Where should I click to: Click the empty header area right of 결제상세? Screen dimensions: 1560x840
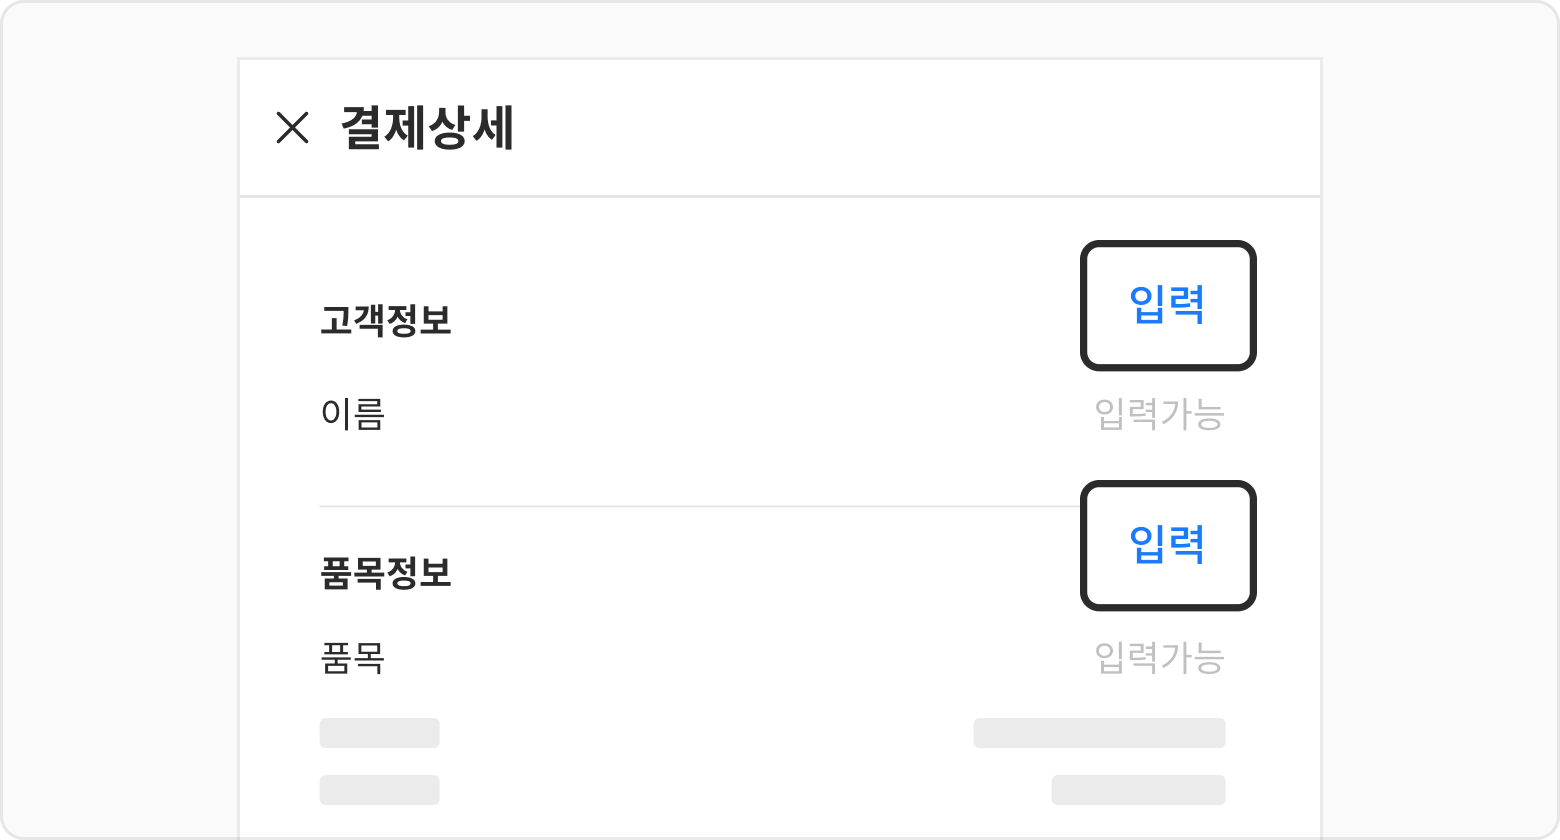[900, 128]
